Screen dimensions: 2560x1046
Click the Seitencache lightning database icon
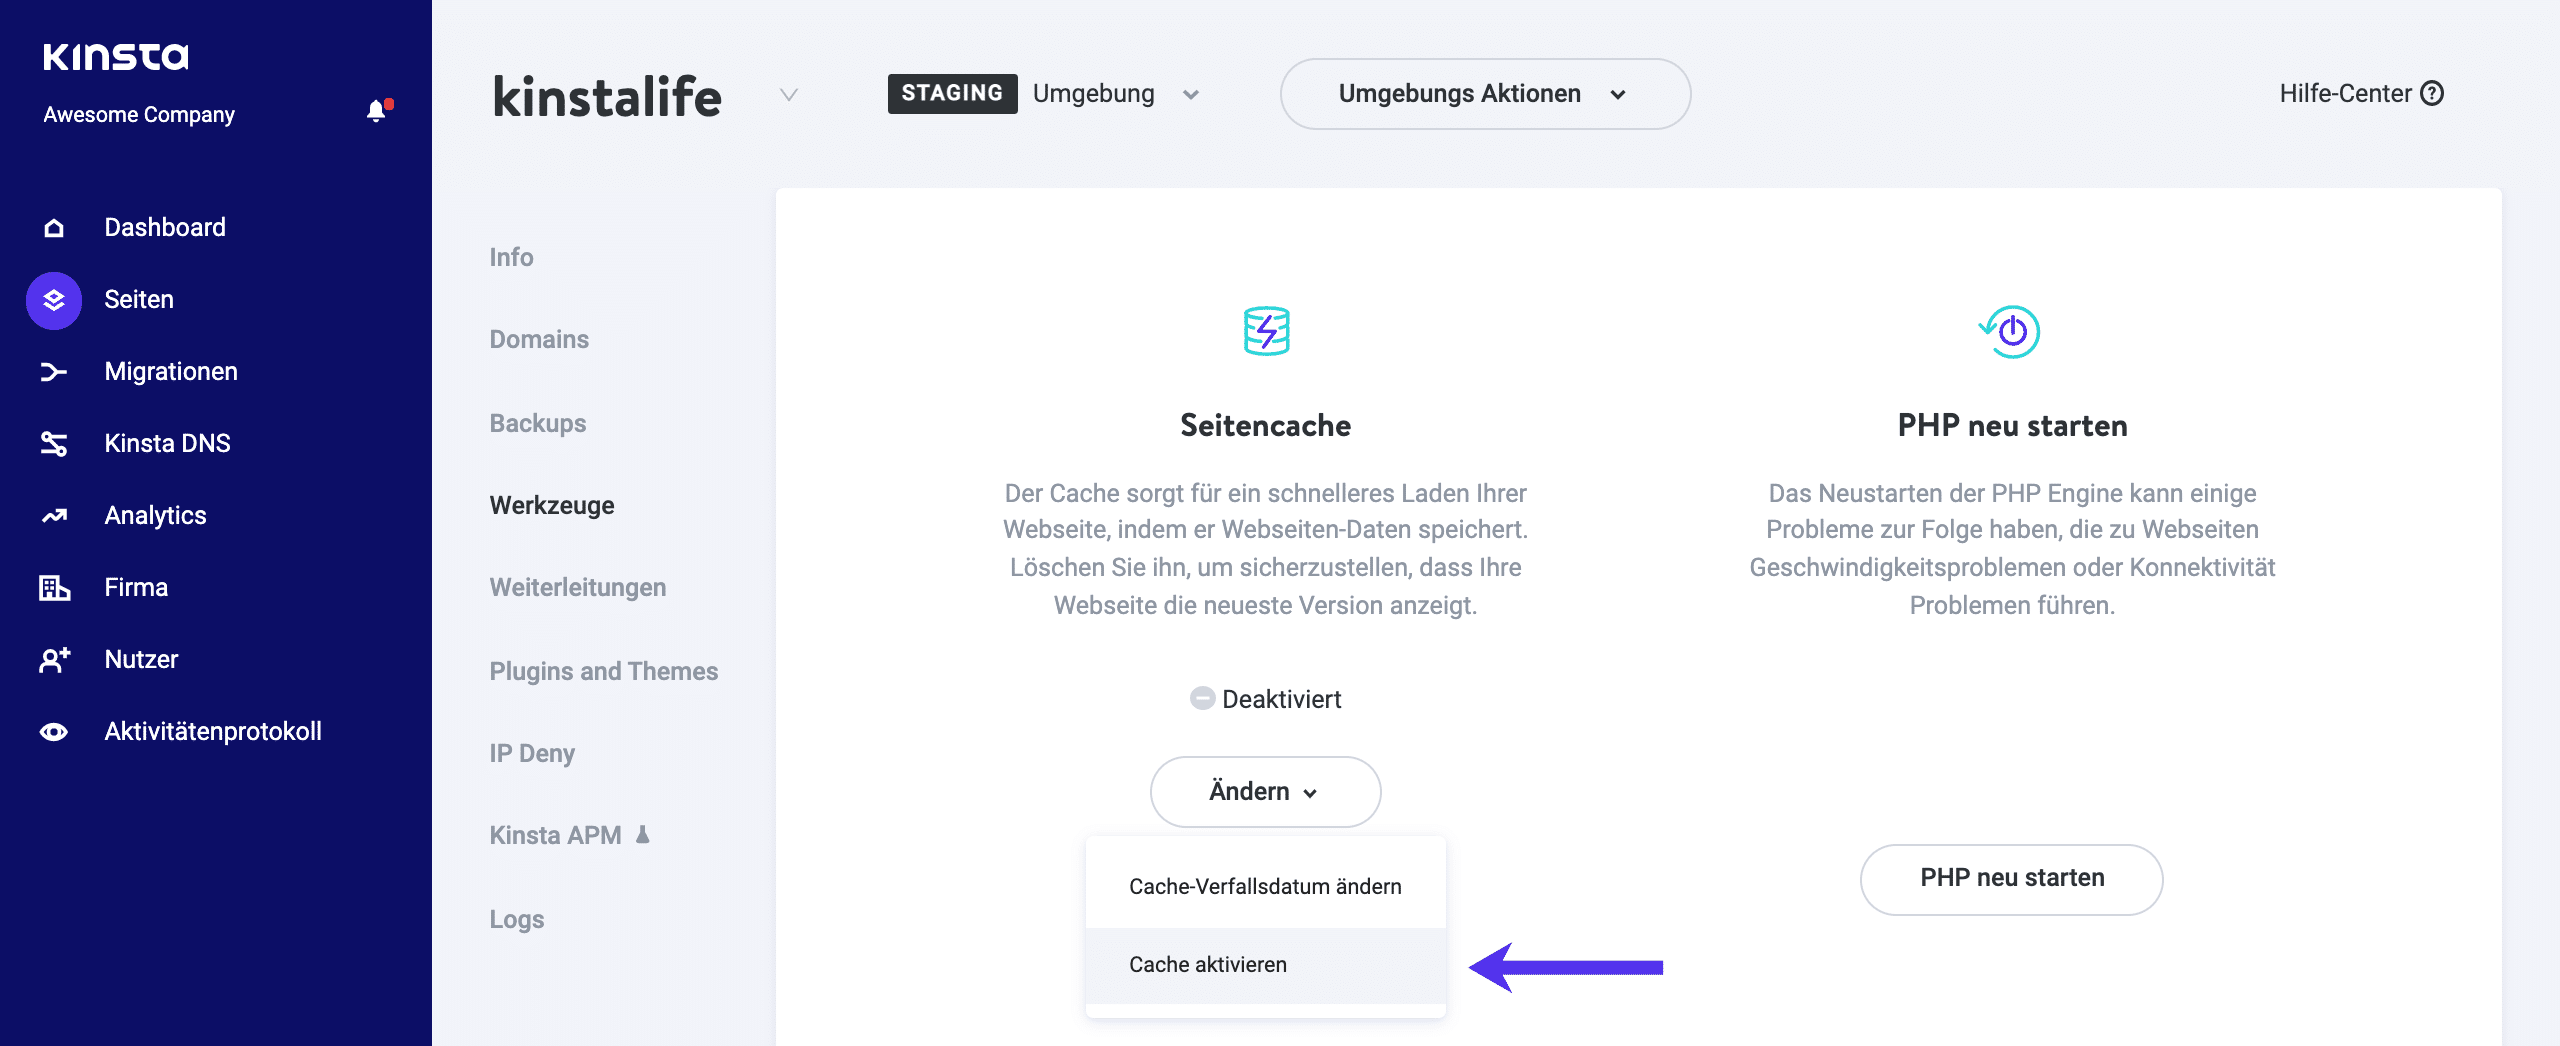(x=1264, y=330)
